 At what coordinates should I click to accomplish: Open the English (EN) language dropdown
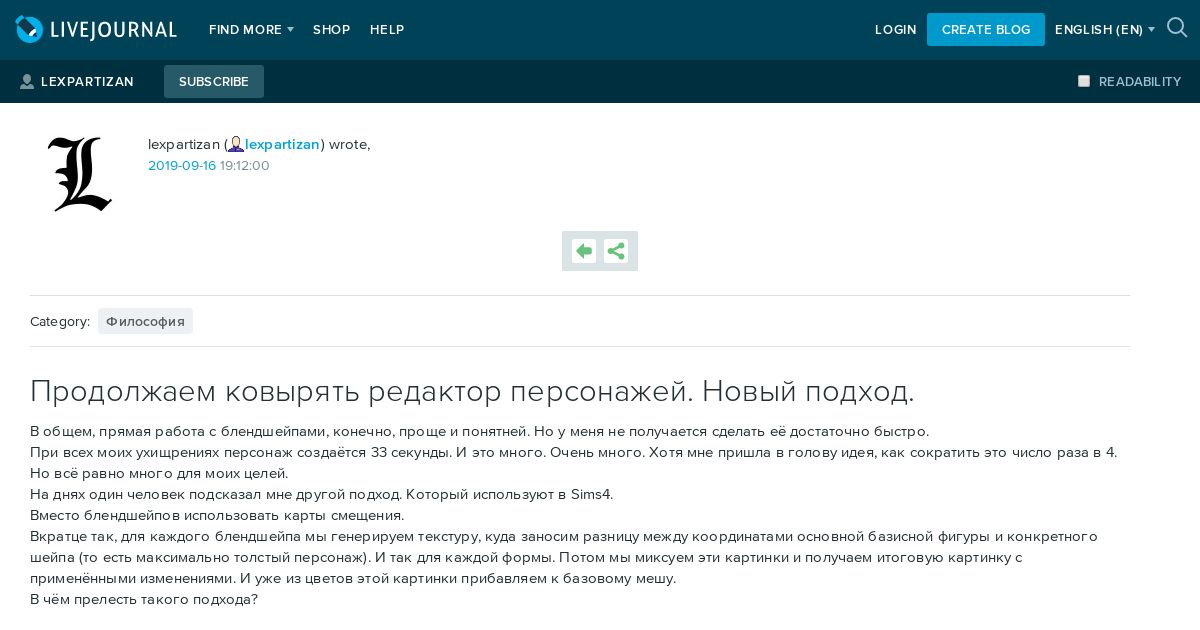click(1105, 30)
